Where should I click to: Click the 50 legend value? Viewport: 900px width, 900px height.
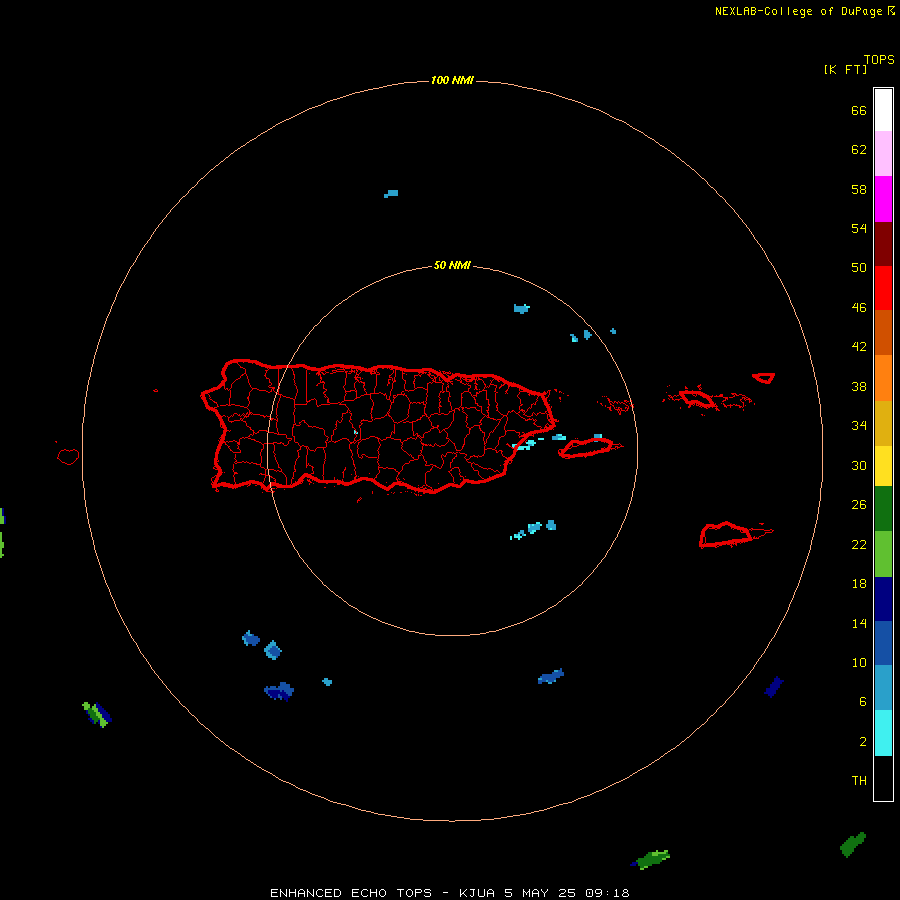[859, 267]
